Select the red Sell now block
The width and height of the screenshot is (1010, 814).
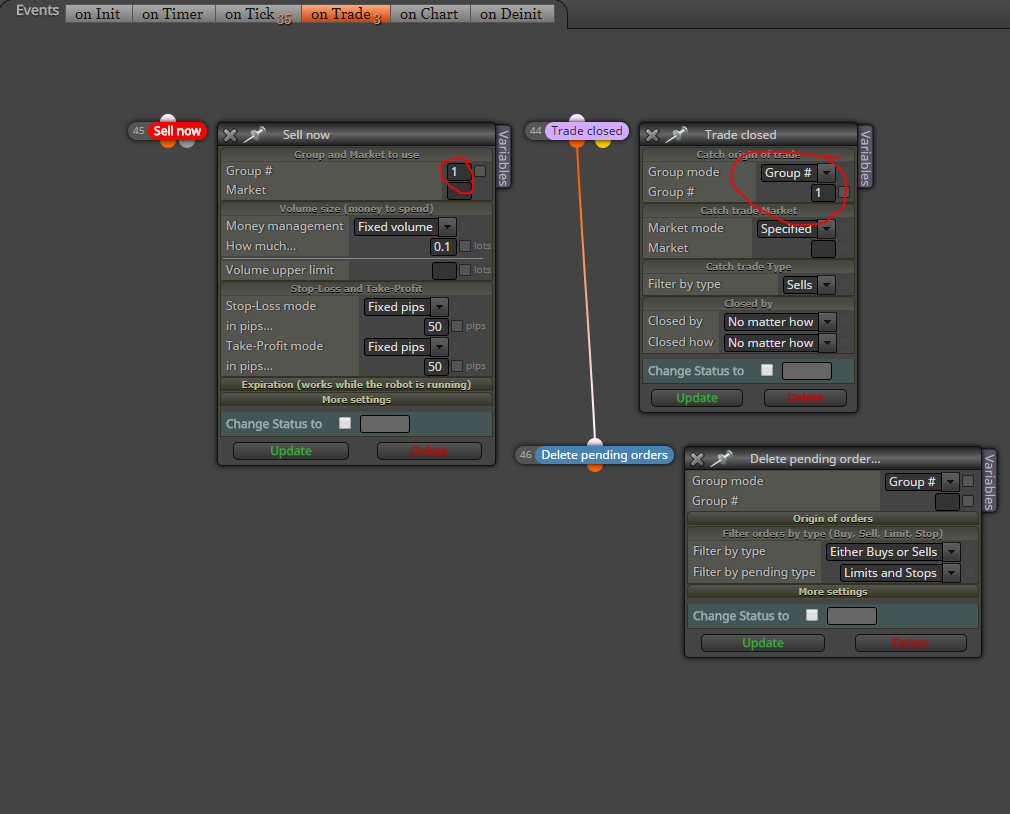177,131
